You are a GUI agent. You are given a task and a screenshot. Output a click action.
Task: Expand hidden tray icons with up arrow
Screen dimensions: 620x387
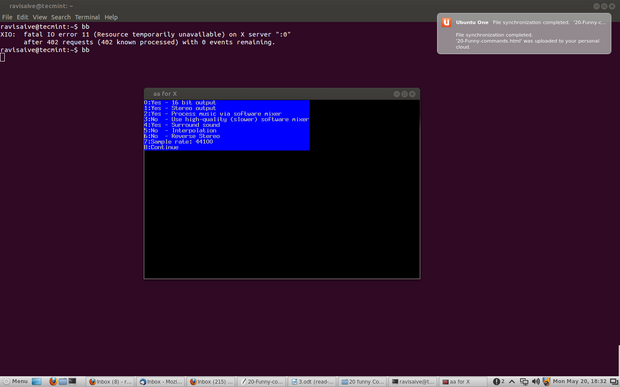[x=512, y=381]
